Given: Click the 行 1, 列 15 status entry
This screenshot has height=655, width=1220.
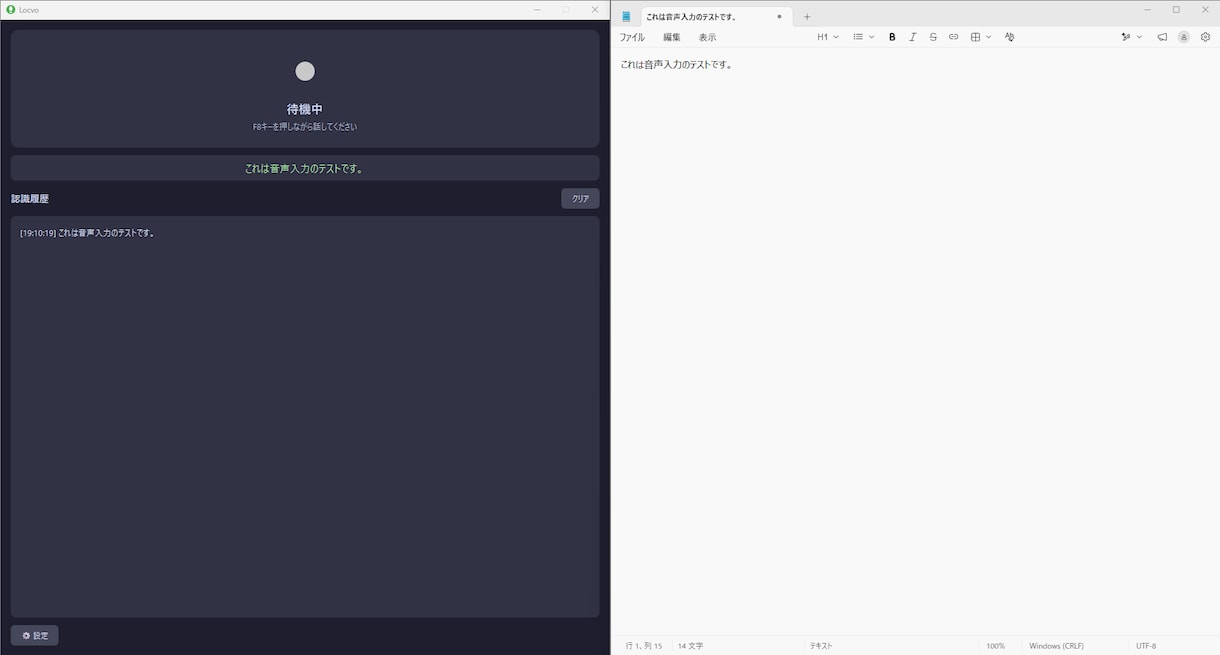Looking at the screenshot, I should (644, 646).
